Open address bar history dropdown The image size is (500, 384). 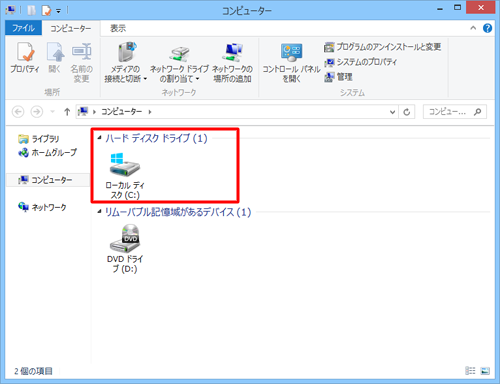tap(392, 112)
